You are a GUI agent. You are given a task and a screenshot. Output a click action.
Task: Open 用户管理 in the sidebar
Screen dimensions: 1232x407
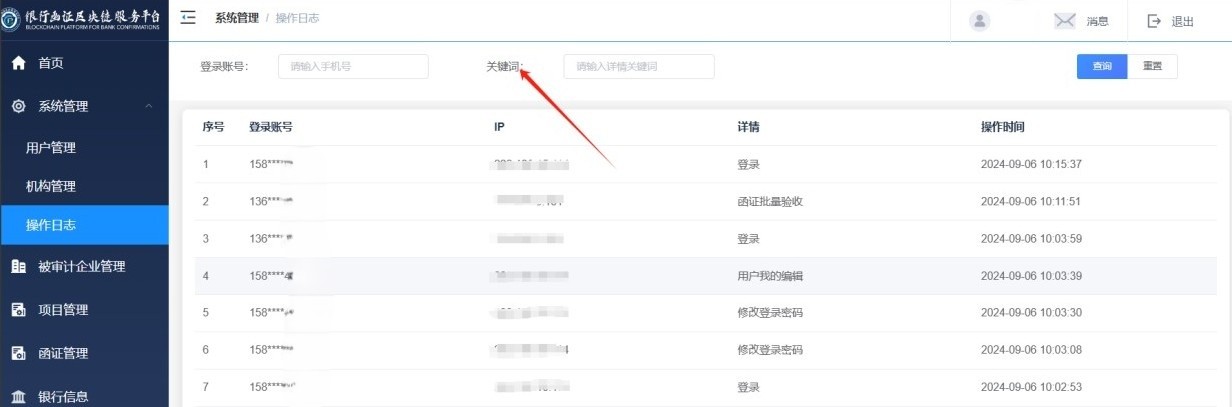pyautogui.click(x=51, y=148)
